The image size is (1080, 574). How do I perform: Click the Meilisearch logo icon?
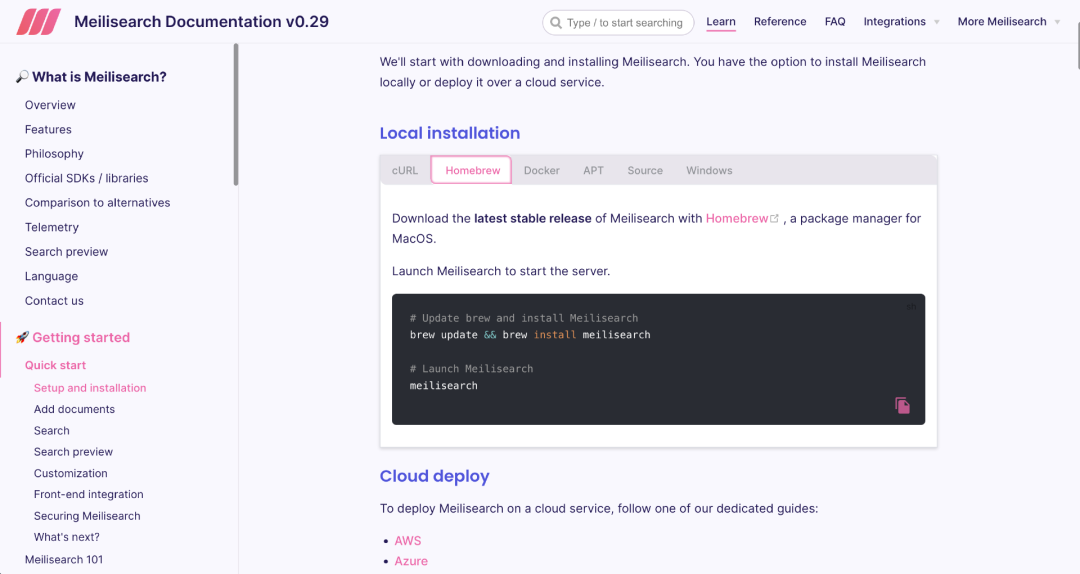[39, 21]
